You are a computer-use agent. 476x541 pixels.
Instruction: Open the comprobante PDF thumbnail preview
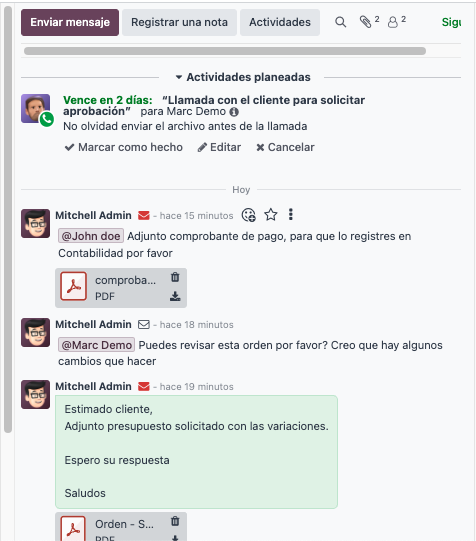73,286
